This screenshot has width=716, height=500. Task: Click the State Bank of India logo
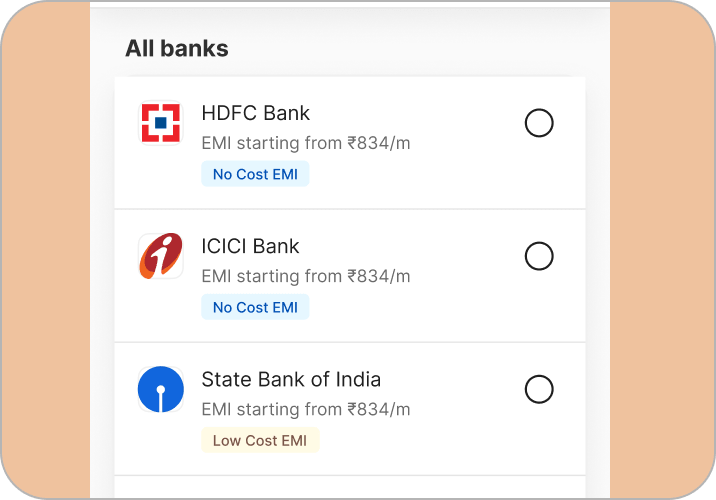[x=160, y=389]
